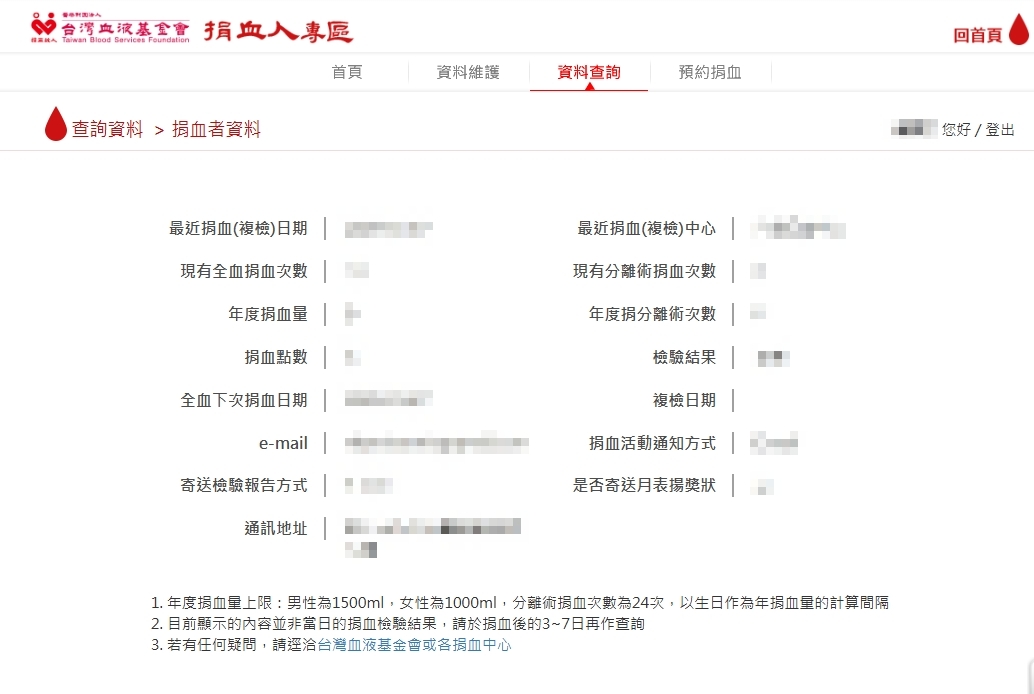Click the blood drop icon before 查詢資料
Image resolution: width=1034 pixels, height=694 pixels.
coord(55,125)
